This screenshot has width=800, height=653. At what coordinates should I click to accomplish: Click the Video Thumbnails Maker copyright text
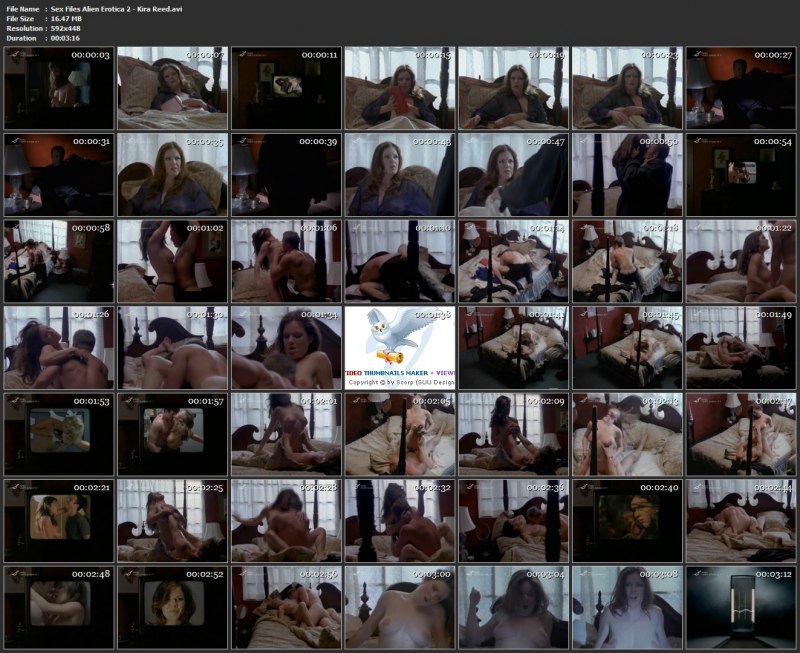[x=398, y=381]
